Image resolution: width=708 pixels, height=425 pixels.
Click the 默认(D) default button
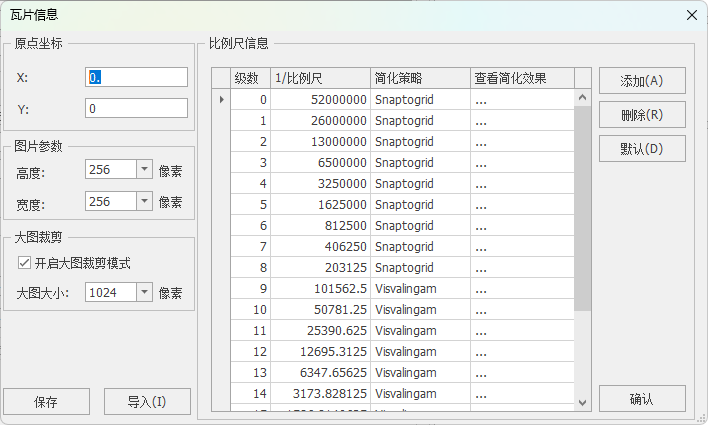[x=642, y=149]
